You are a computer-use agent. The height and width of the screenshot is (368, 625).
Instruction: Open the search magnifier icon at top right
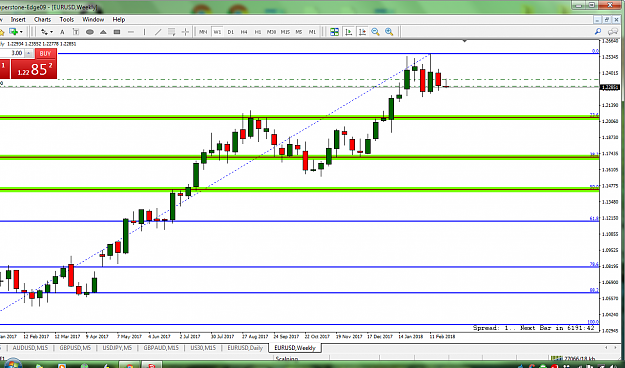click(598, 31)
